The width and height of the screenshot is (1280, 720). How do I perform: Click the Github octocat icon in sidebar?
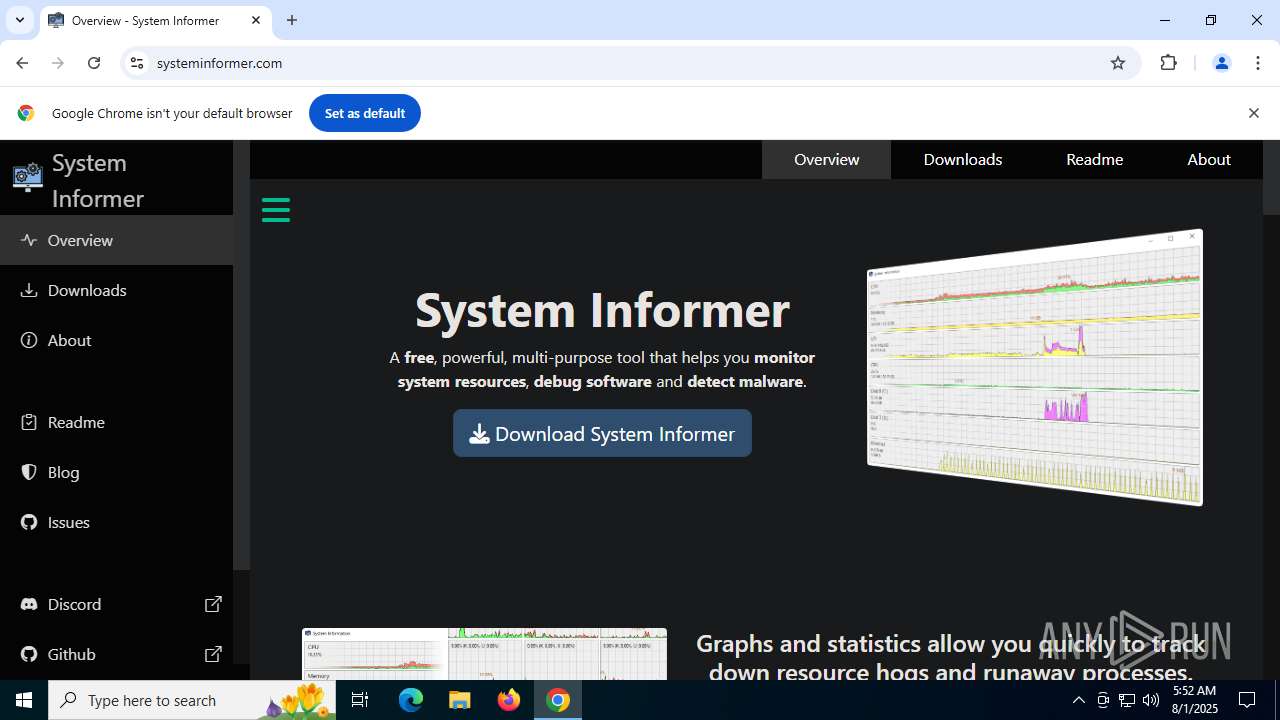coord(29,654)
